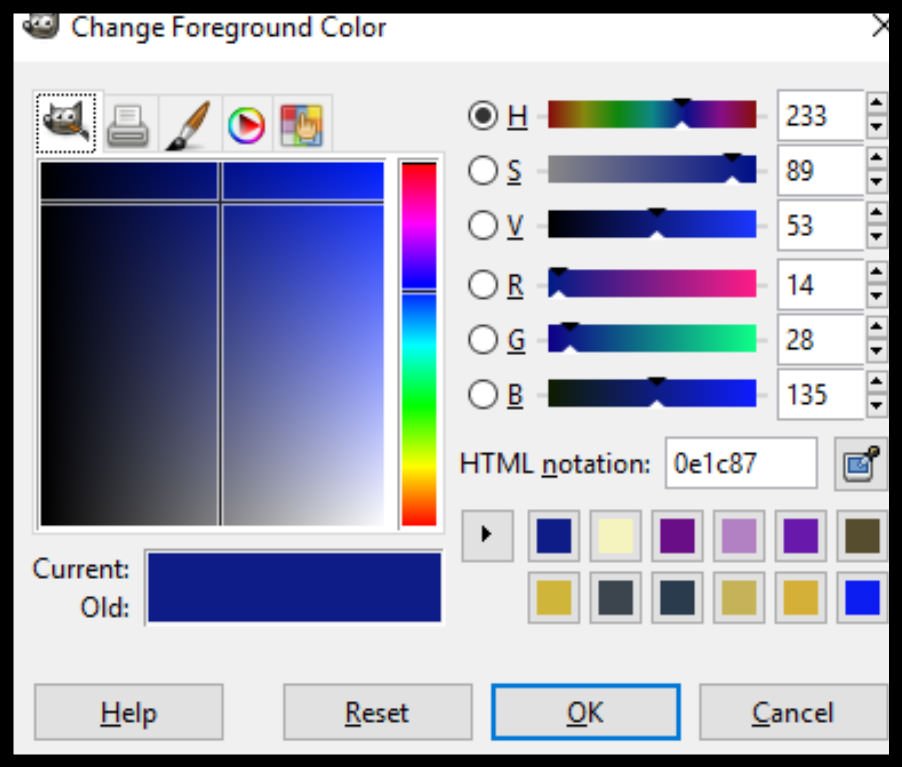Decrease the H value with down arrow
Screen dimensions: 902x767
click(876, 127)
